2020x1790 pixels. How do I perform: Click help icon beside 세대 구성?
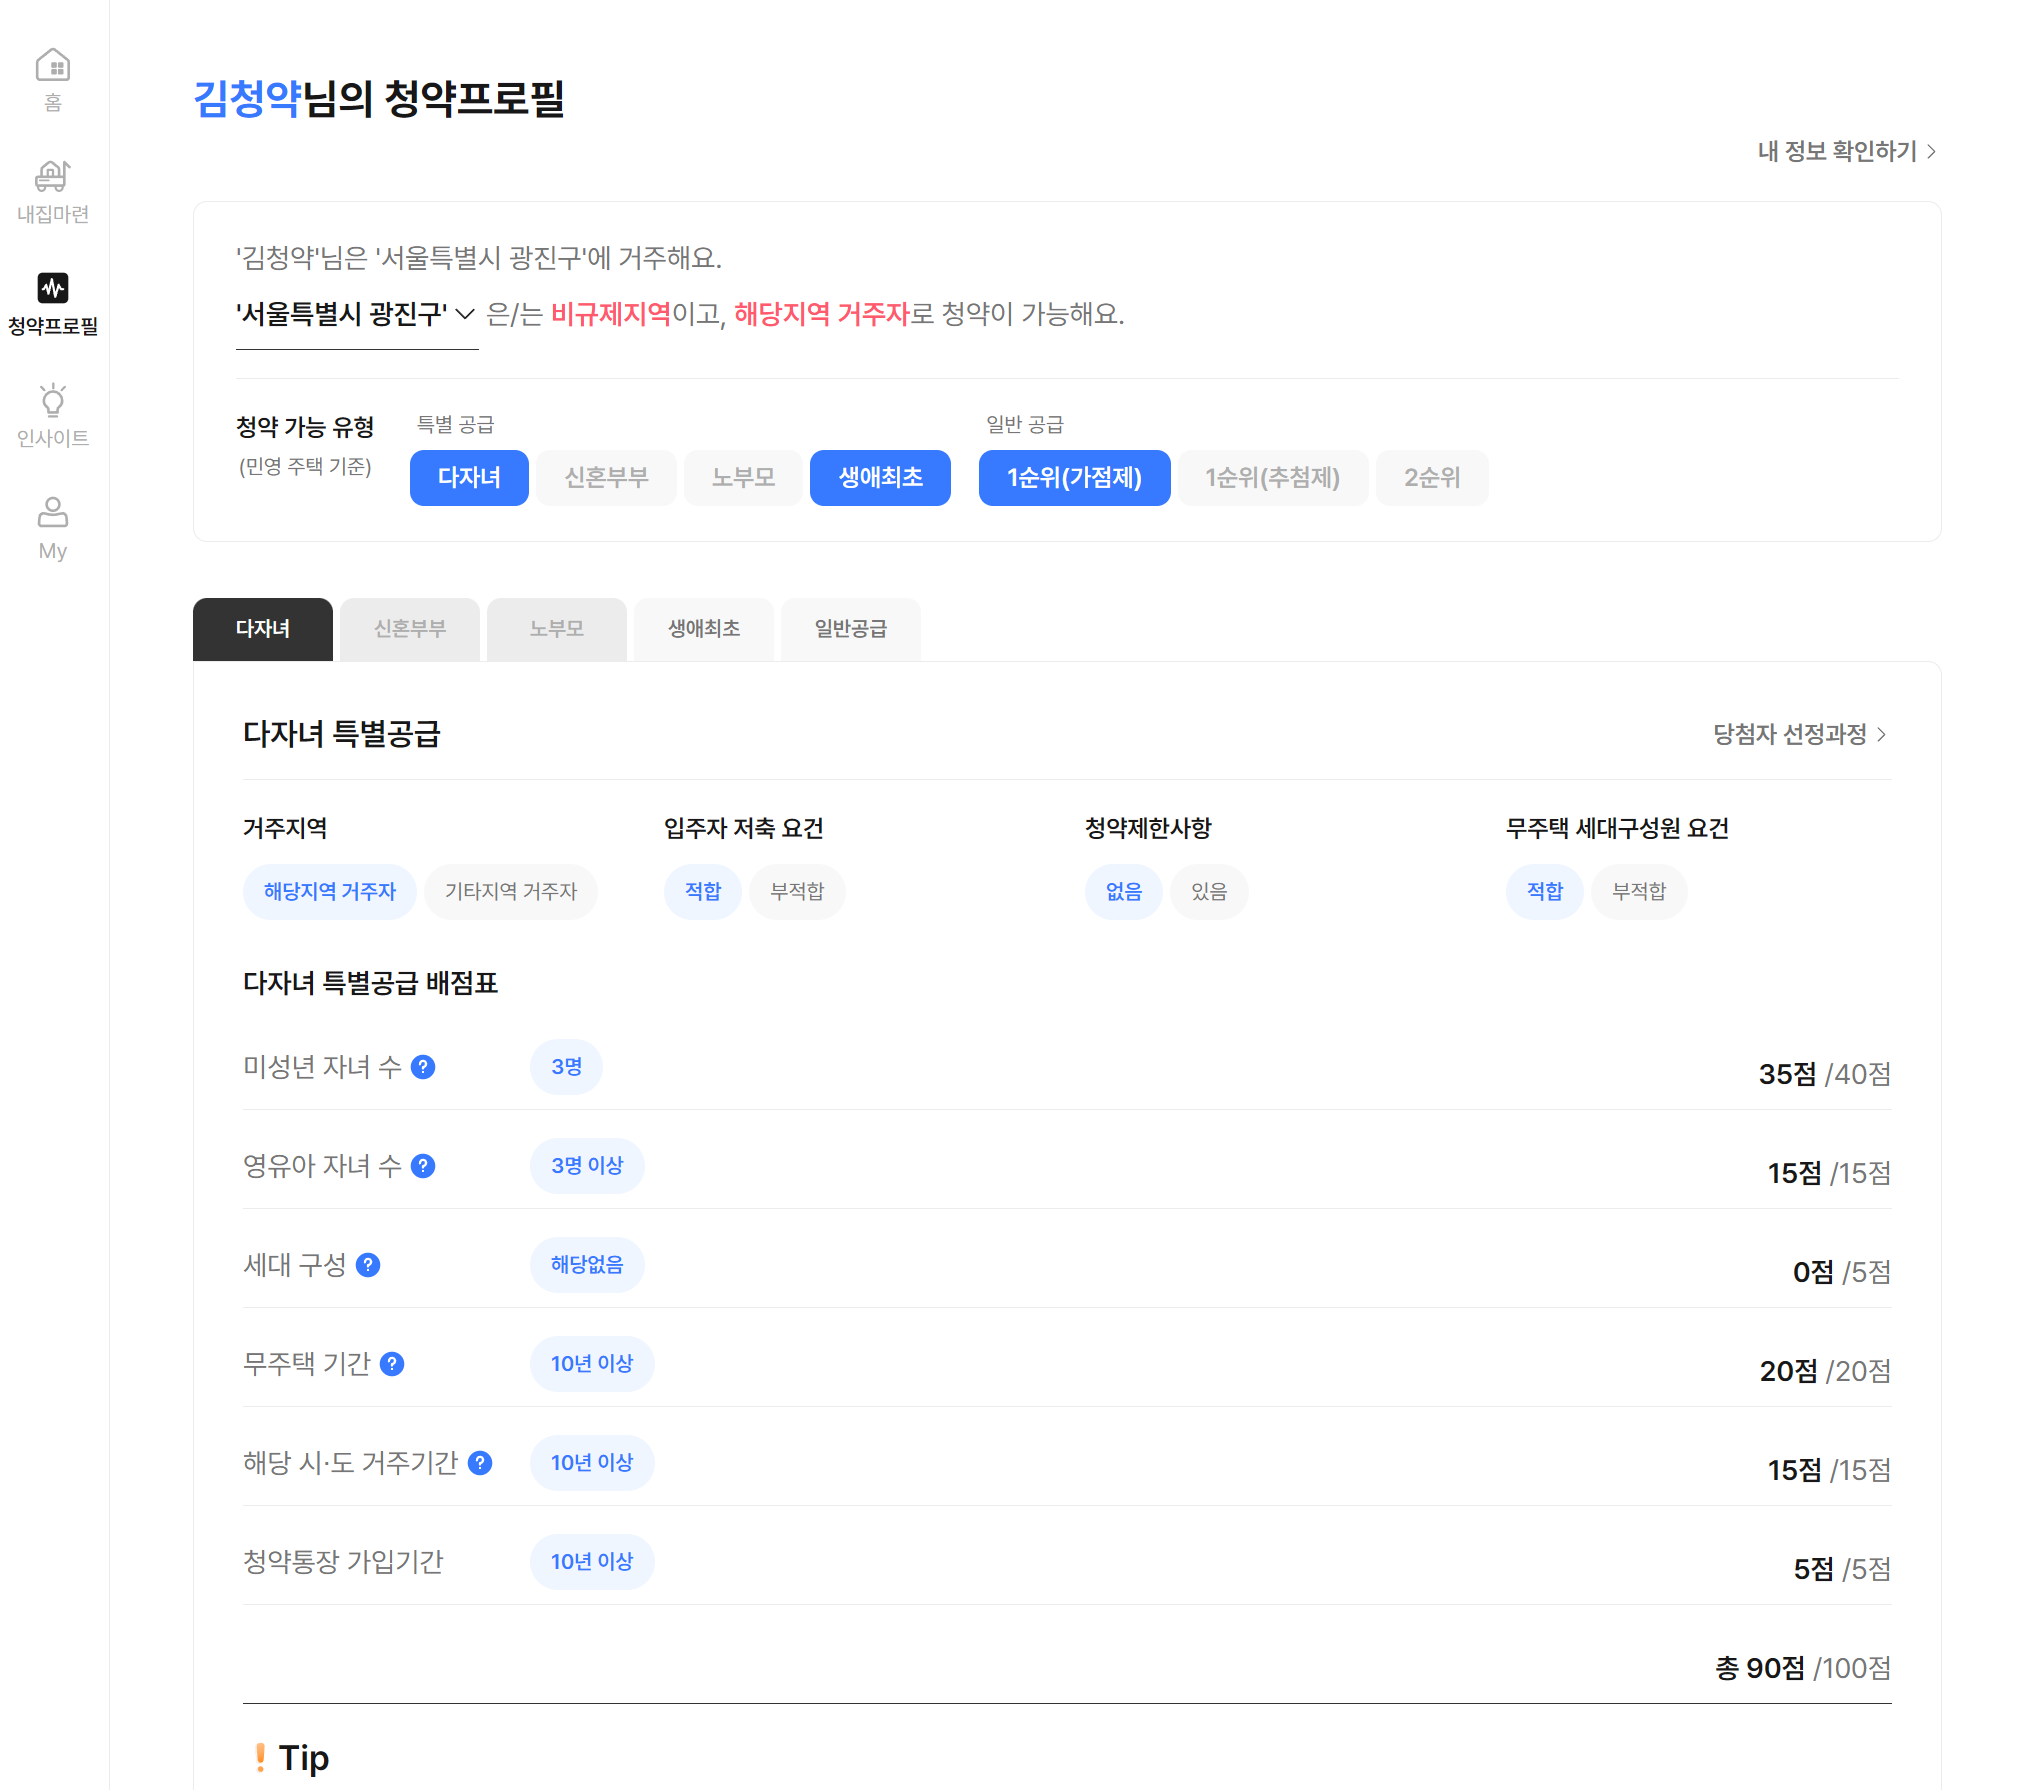point(368,1265)
